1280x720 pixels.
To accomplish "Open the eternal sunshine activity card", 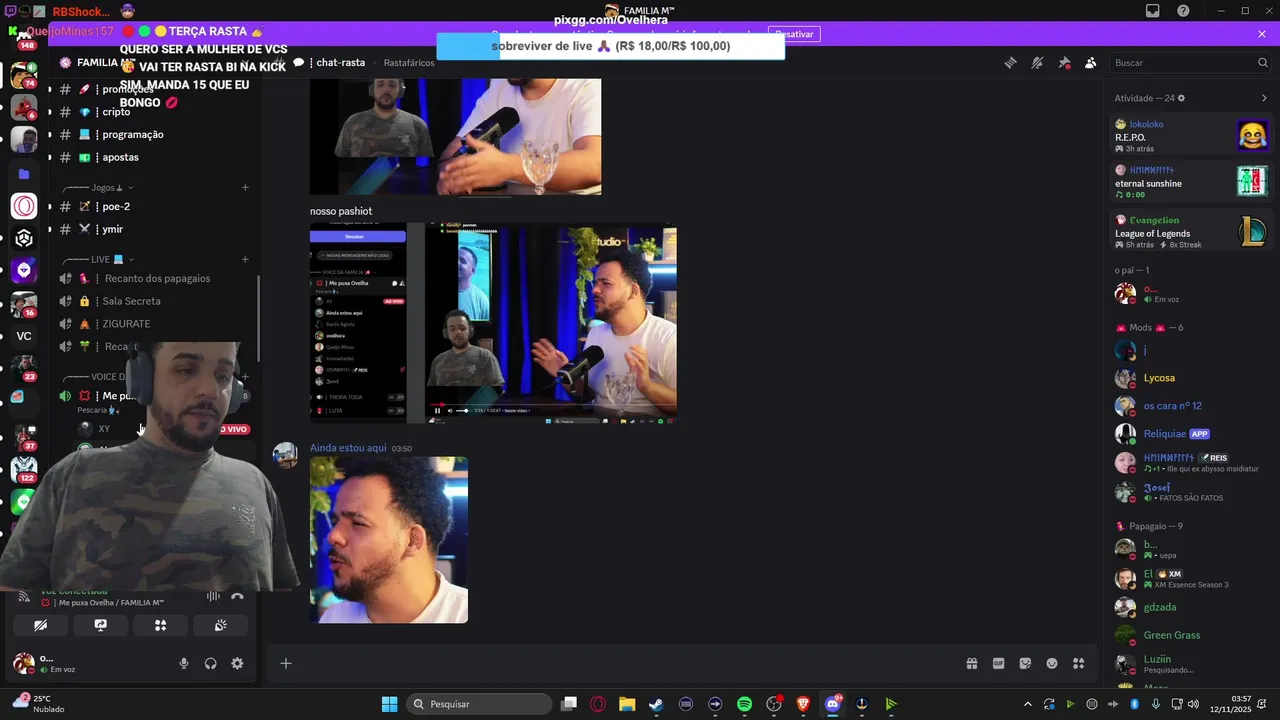I will [1191, 182].
